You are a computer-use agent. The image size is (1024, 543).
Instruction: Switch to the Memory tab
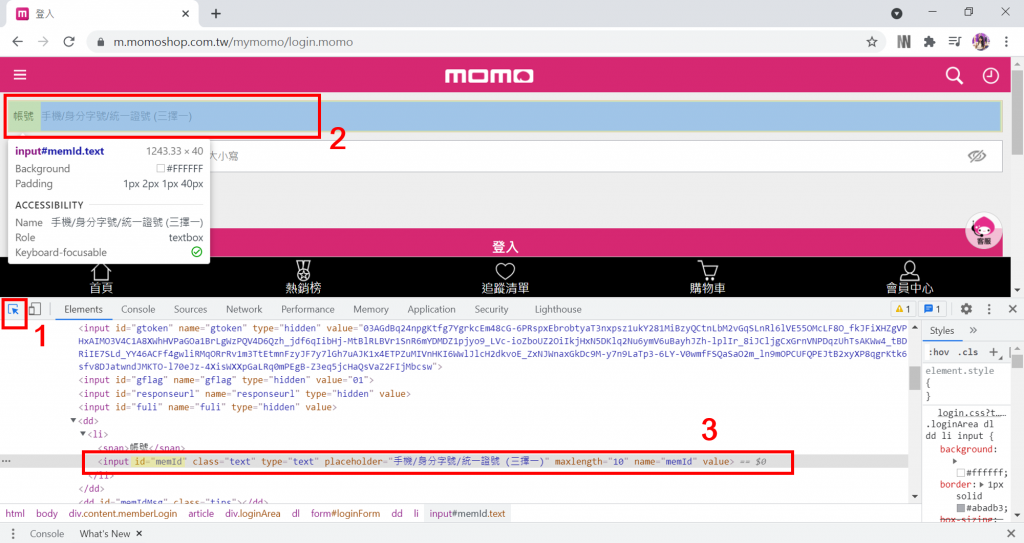tap(370, 309)
